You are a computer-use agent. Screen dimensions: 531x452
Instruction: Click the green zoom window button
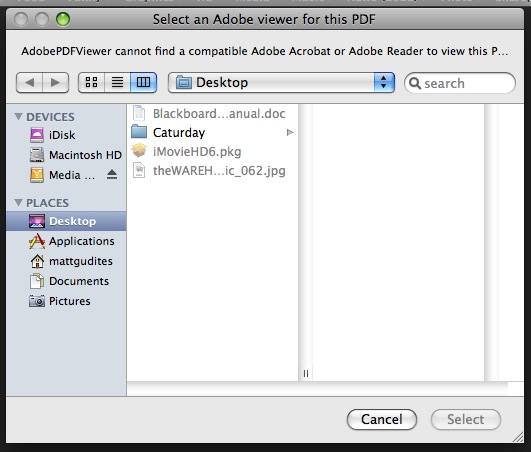(x=63, y=19)
